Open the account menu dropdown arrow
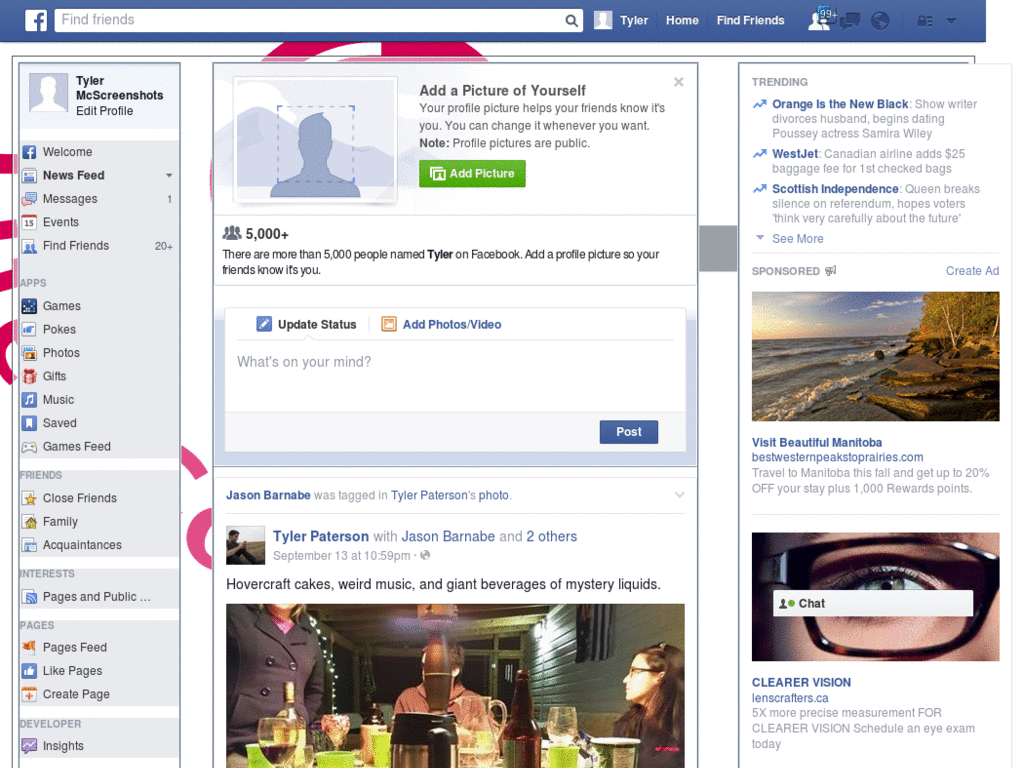This screenshot has height=768, width=1024. pyautogui.click(x=951, y=21)
